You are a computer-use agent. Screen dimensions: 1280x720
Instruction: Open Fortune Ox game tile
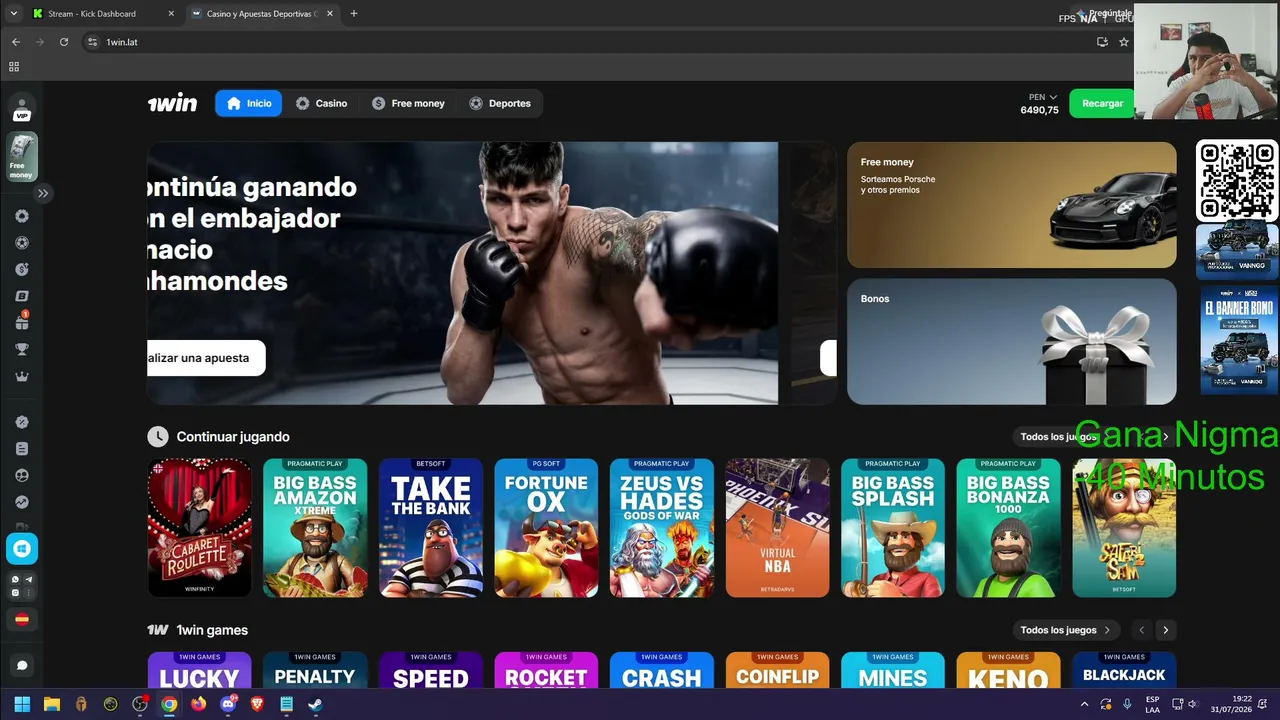[546, 528]
